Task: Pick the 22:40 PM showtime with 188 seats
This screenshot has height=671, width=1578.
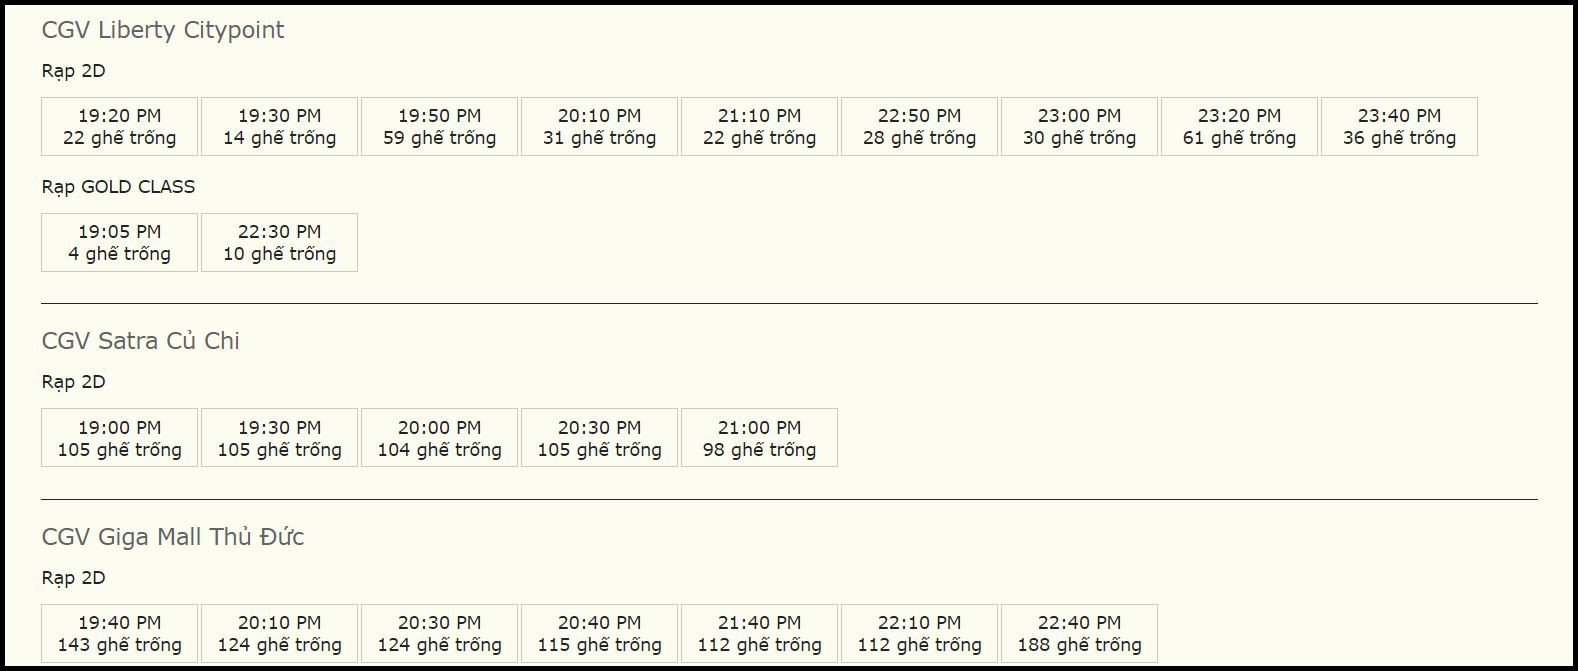Action: (1079, 633)
